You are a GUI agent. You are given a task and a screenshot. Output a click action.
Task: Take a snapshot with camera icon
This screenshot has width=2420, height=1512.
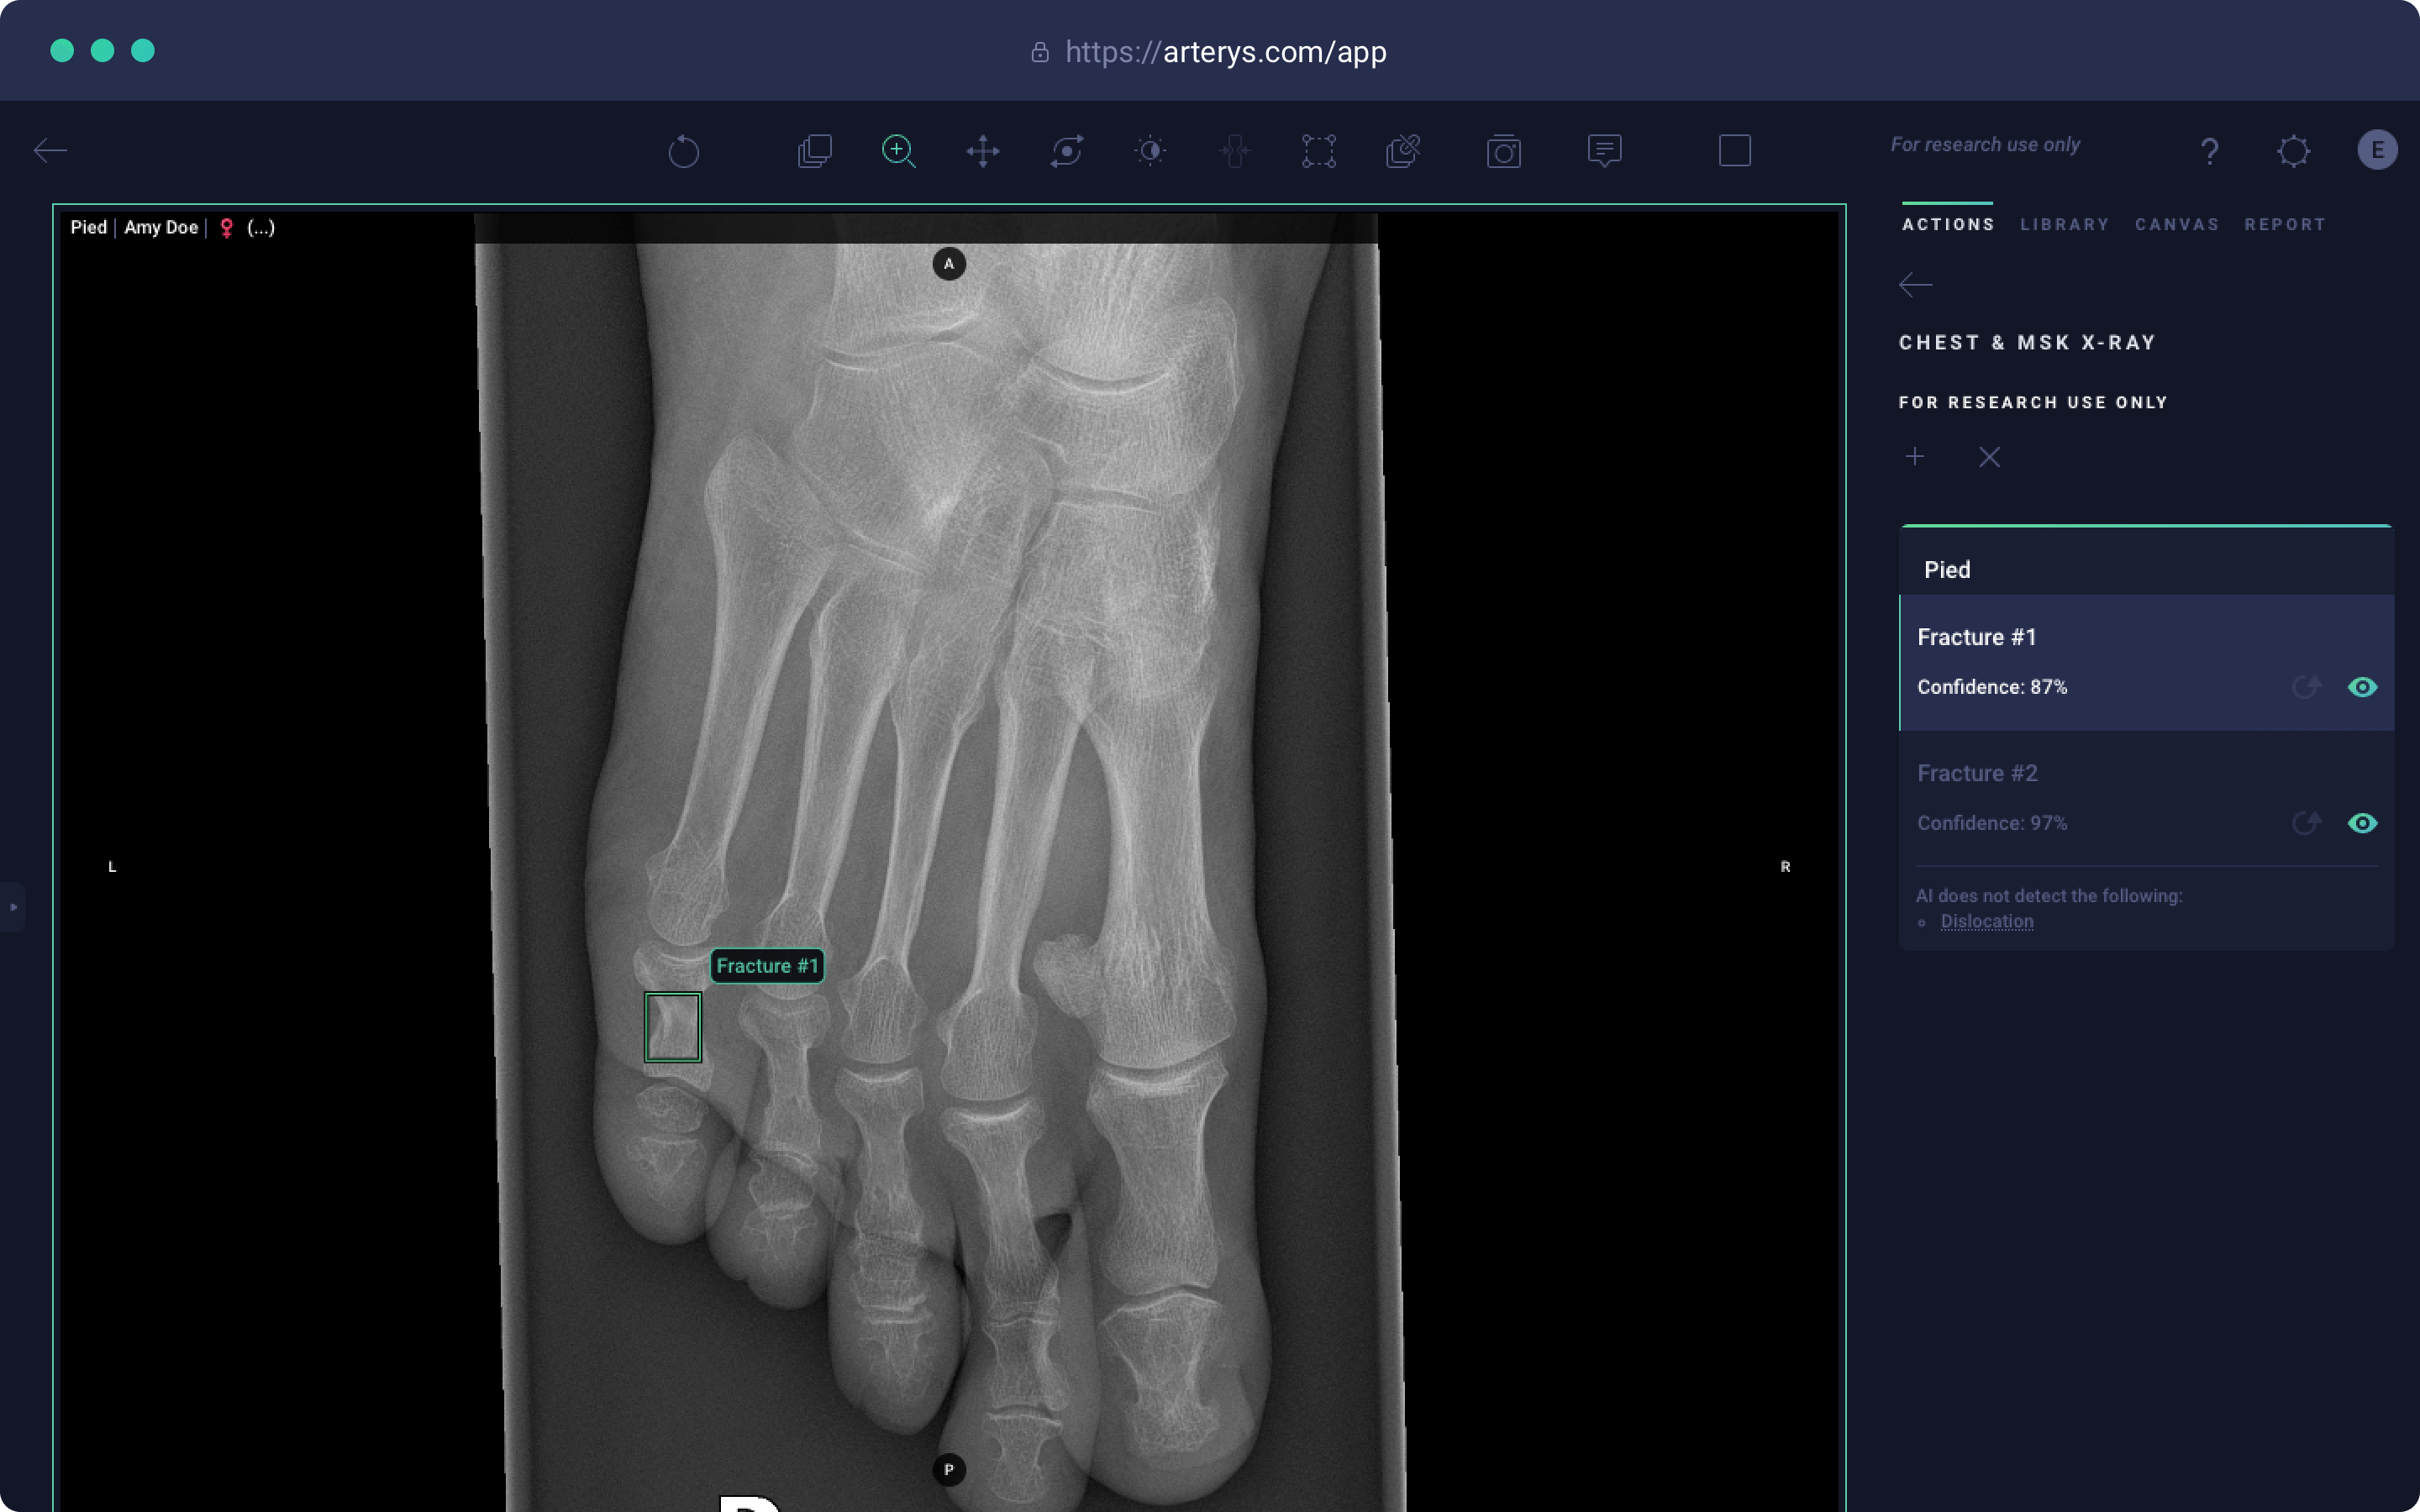1504,151
